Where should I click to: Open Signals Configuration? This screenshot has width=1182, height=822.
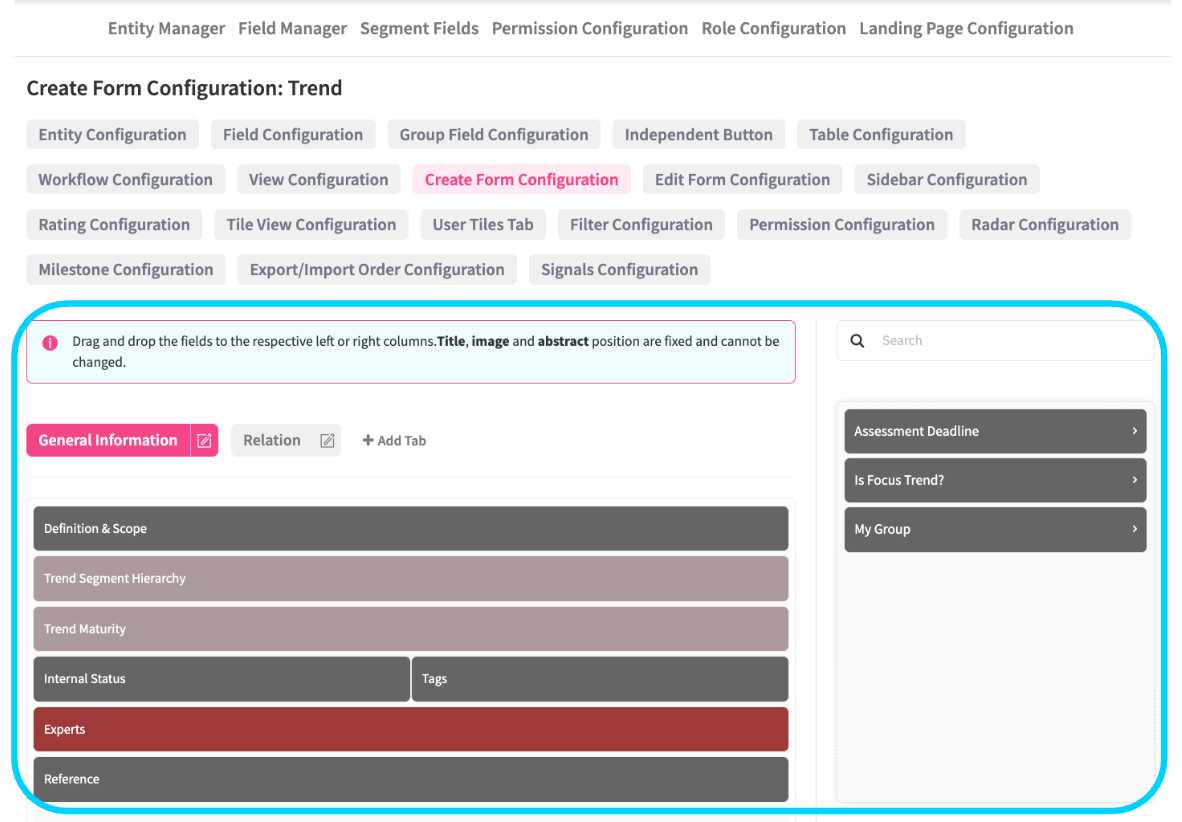619,270
